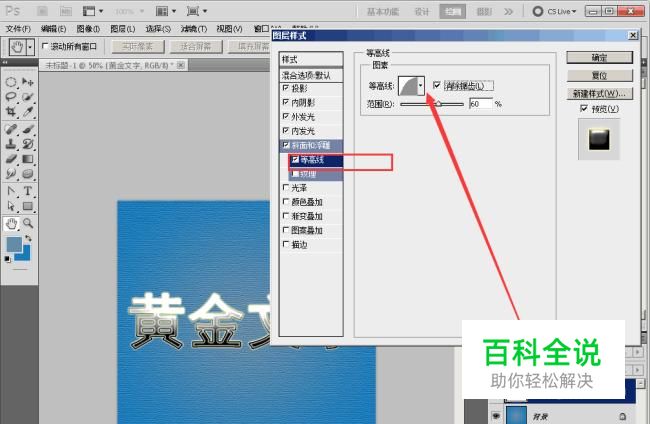The height and width of the screenshot is (424, 650).
Task: Expand more workspaces with >> arrows
Action: click(509, 12)
